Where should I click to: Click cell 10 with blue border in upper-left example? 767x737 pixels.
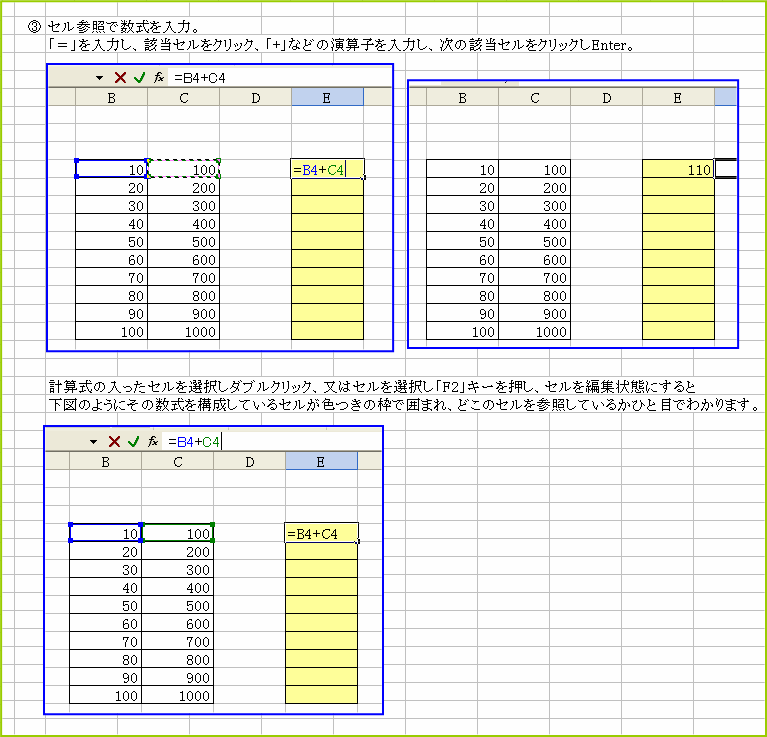click(112, 169)
